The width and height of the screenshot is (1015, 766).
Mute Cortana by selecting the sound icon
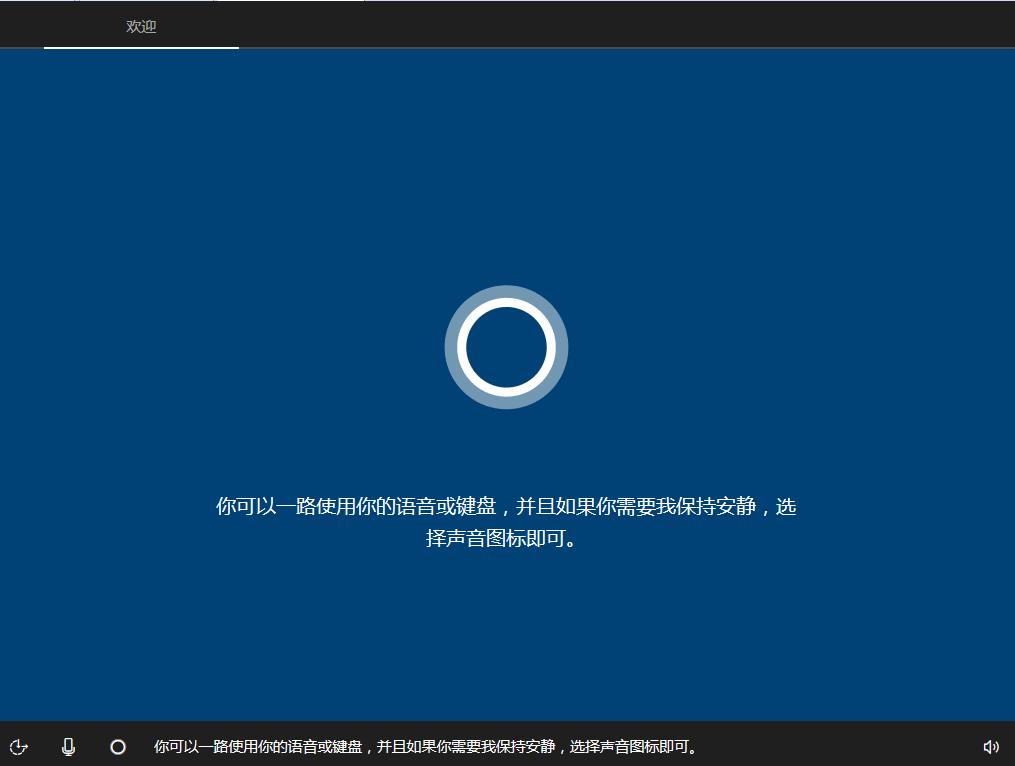click(991, 746)
